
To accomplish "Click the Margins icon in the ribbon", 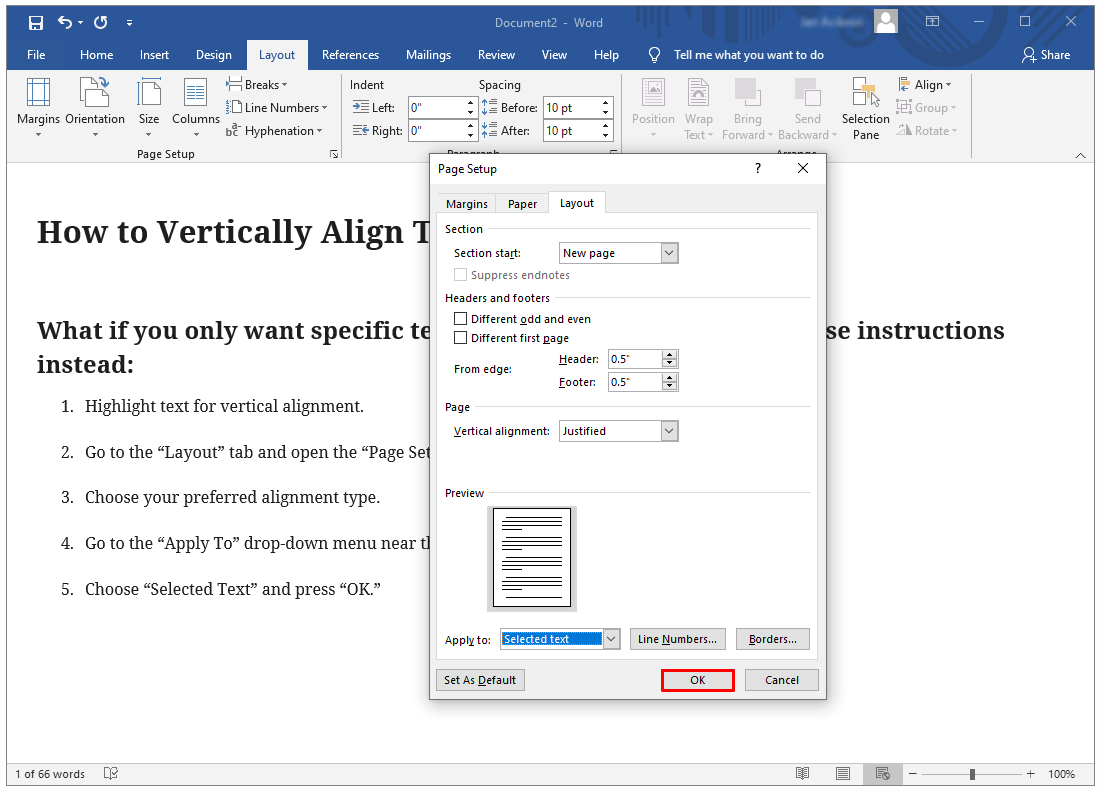I will (x=38, y=94).
